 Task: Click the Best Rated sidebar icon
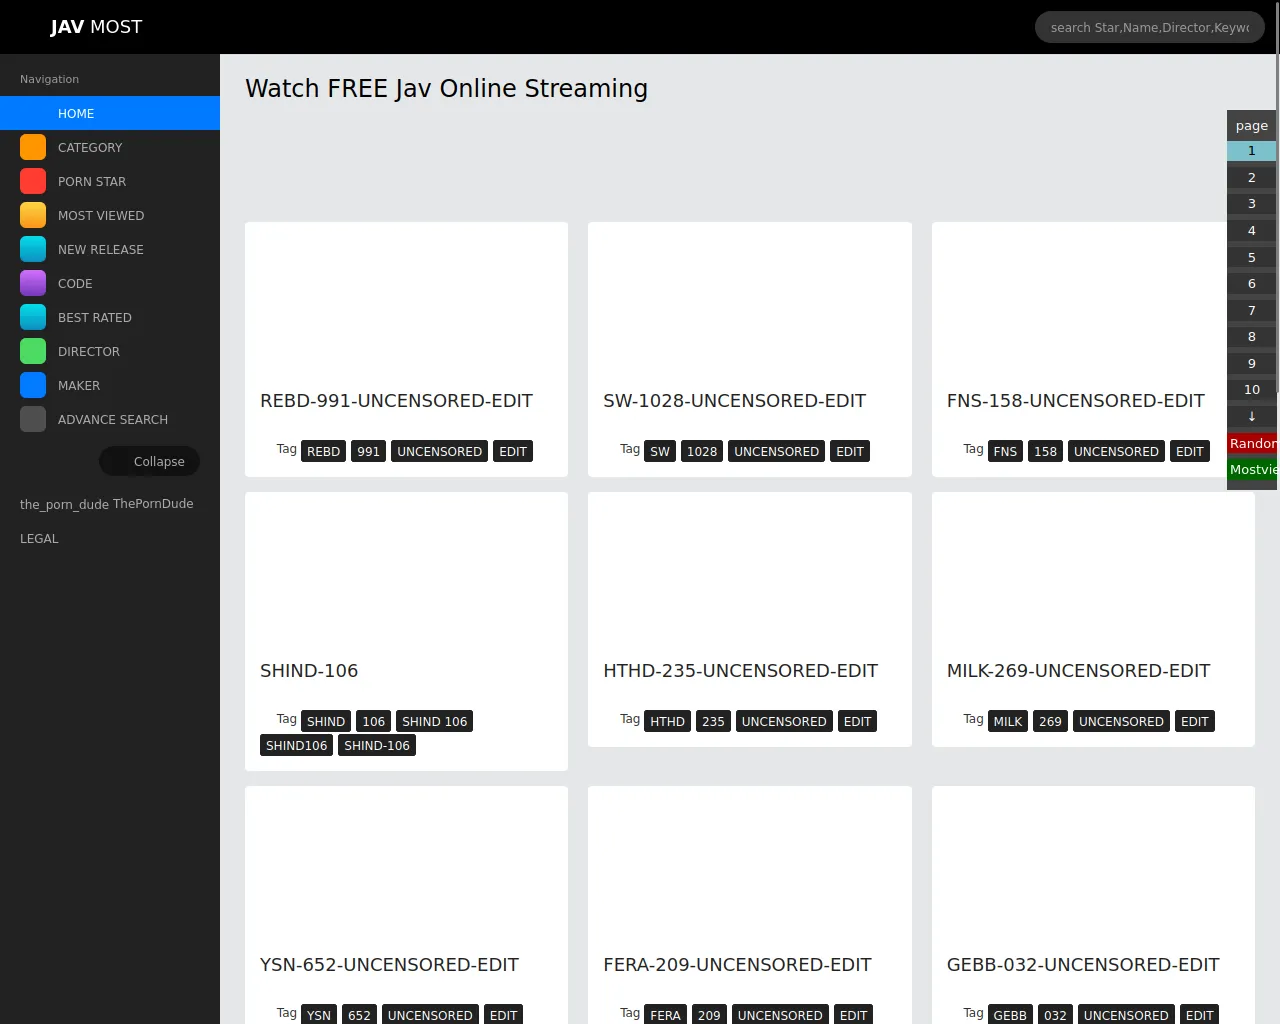[33, 317]
